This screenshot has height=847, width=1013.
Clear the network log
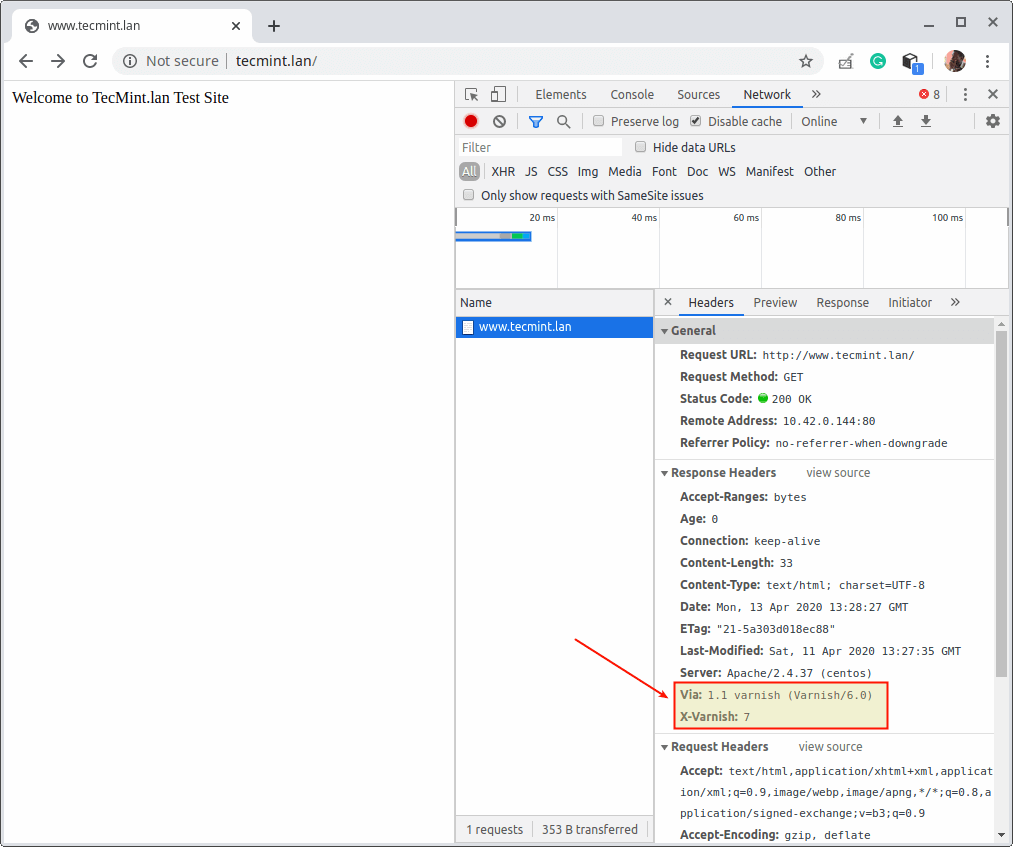click(x=499, y=121)
